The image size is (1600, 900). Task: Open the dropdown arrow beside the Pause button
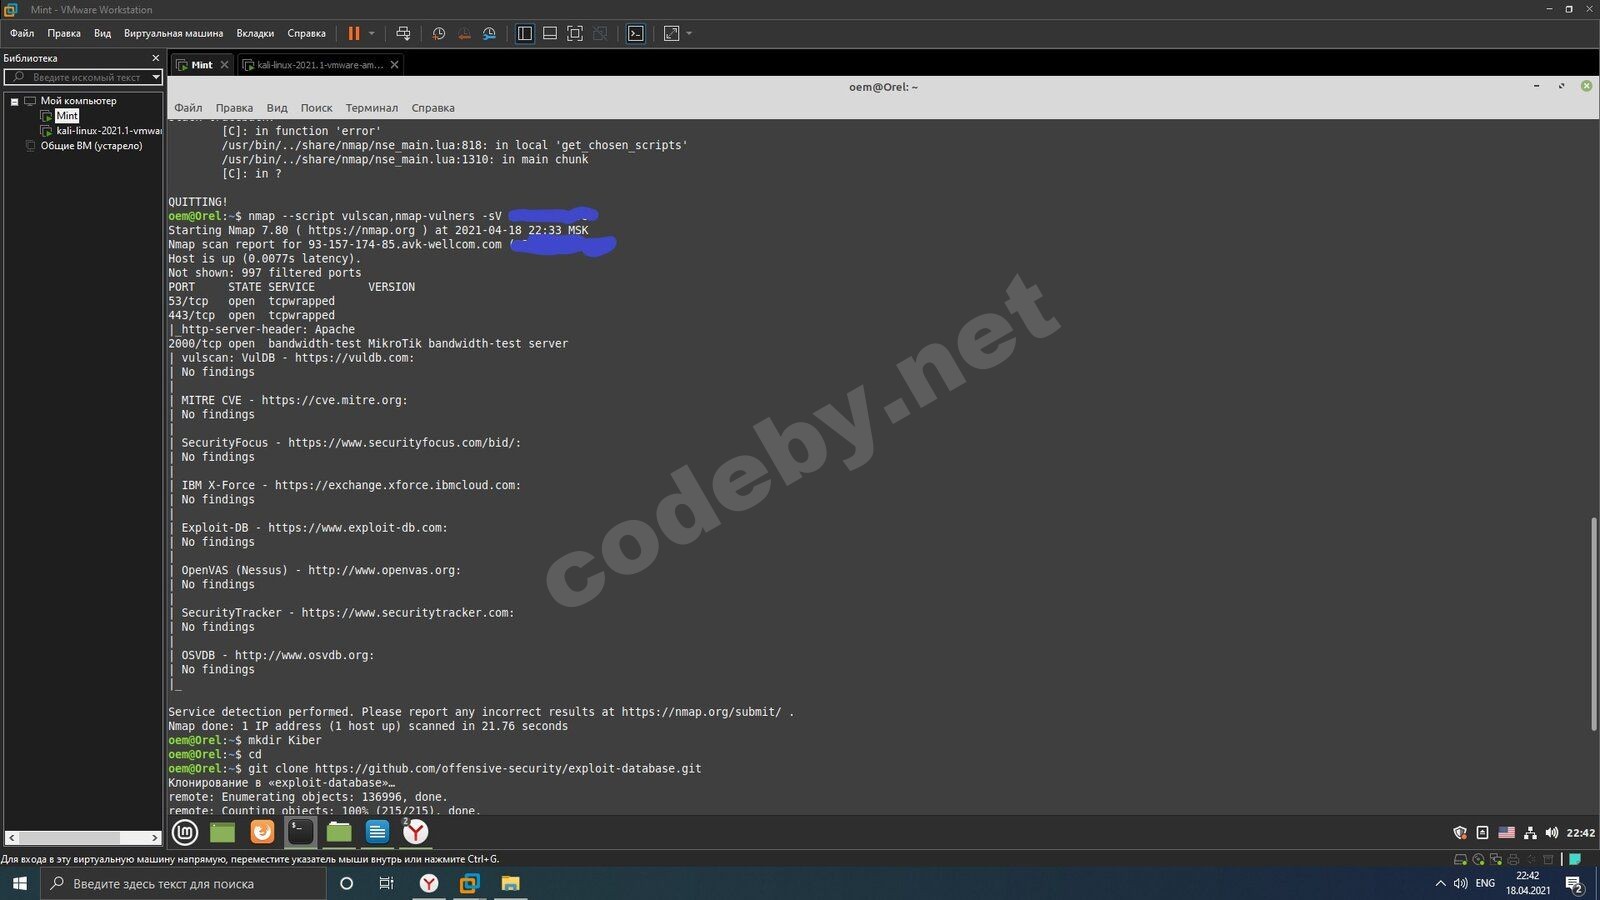[372, 33]
